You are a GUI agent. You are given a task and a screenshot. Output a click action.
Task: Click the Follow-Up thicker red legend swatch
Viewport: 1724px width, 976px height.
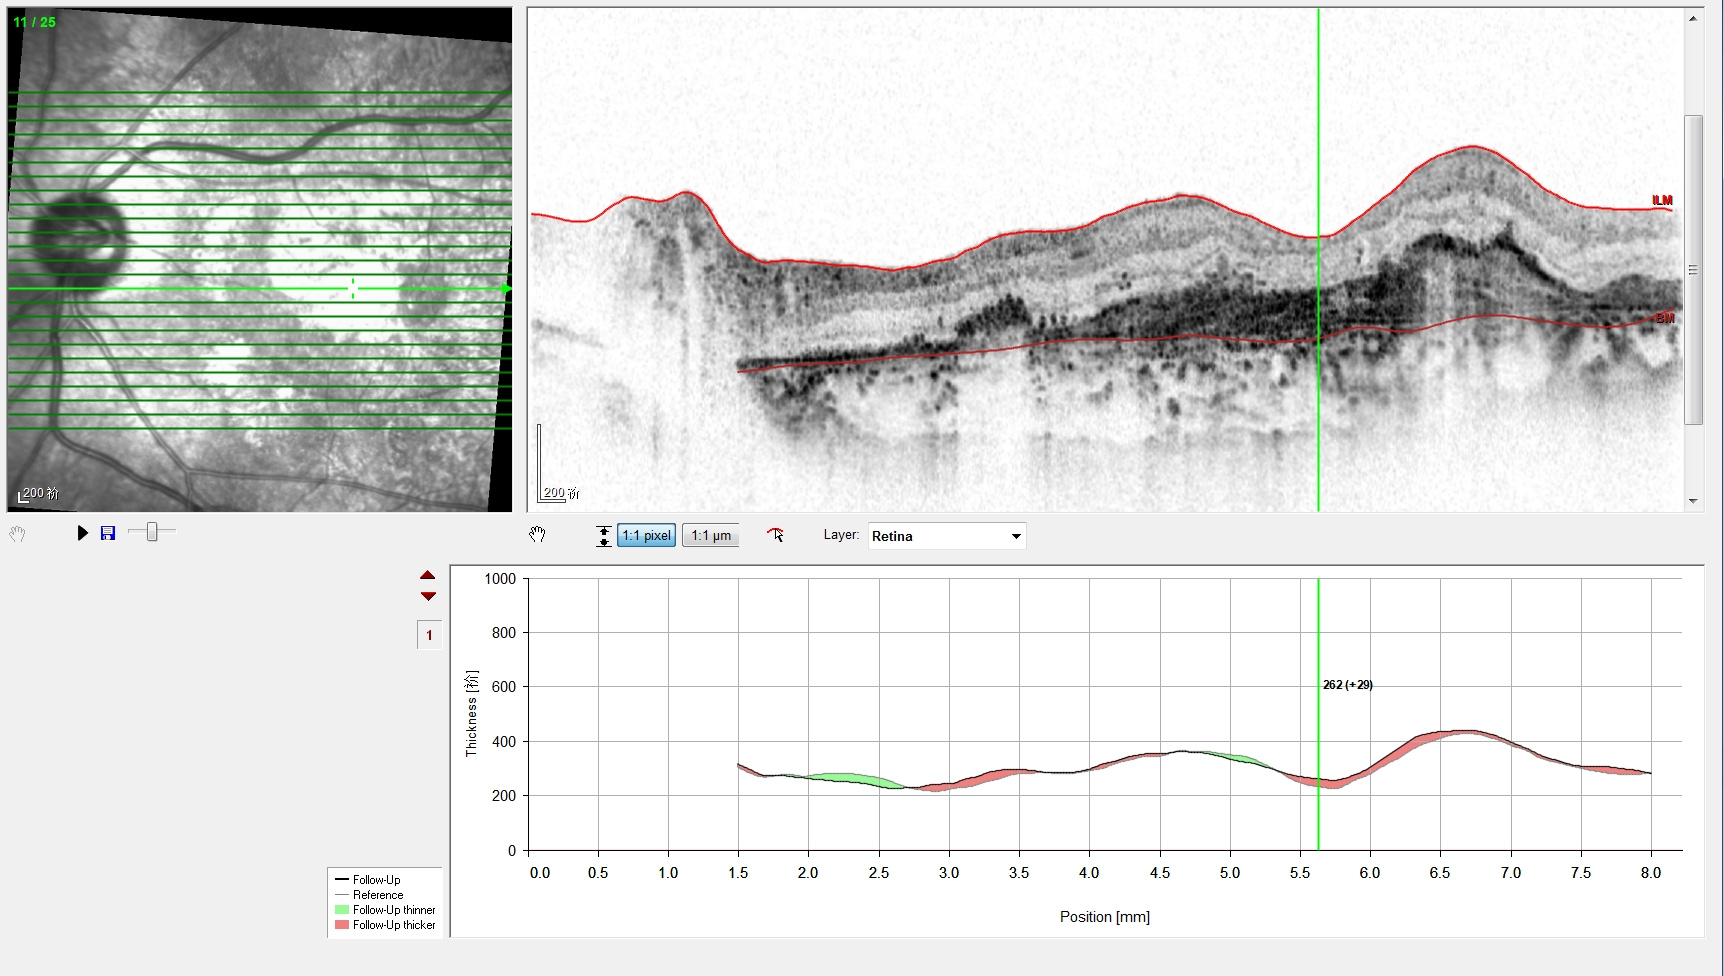tap(342, 925)
